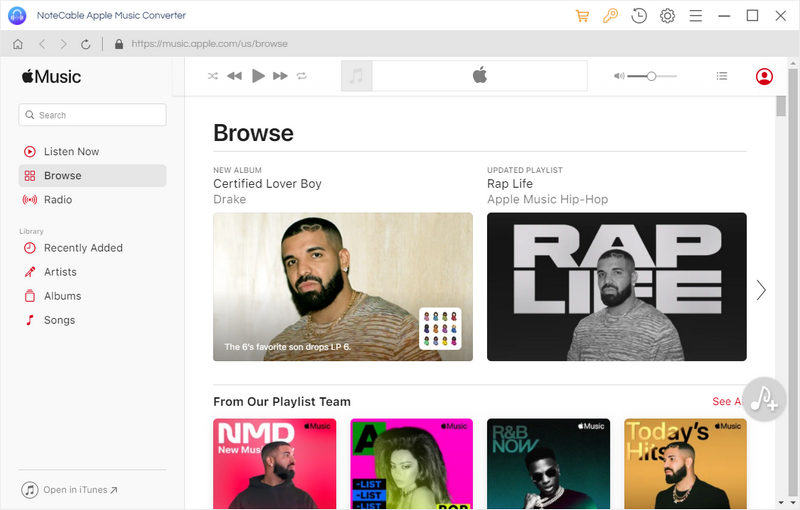Open the account profile icon

click(764, 76)
